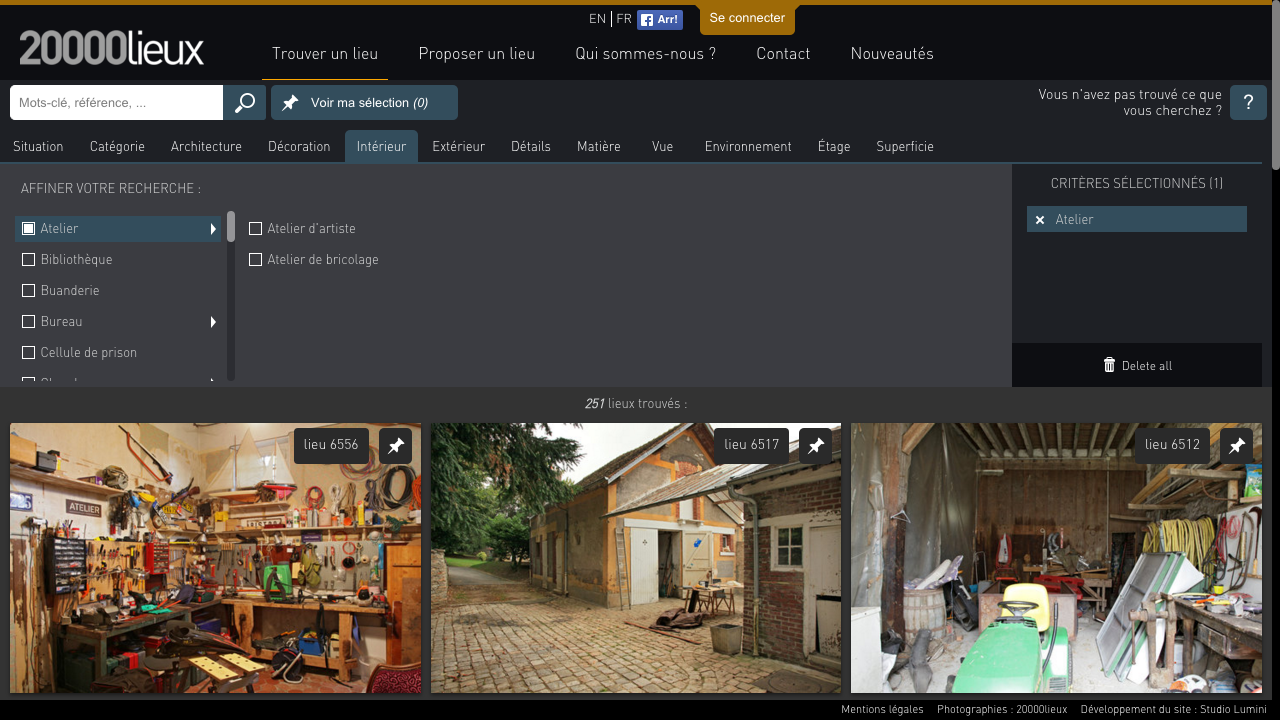Viewport: 1280px width, 720px height.
Task: Open the Matière filter tab
Action: 599,147
